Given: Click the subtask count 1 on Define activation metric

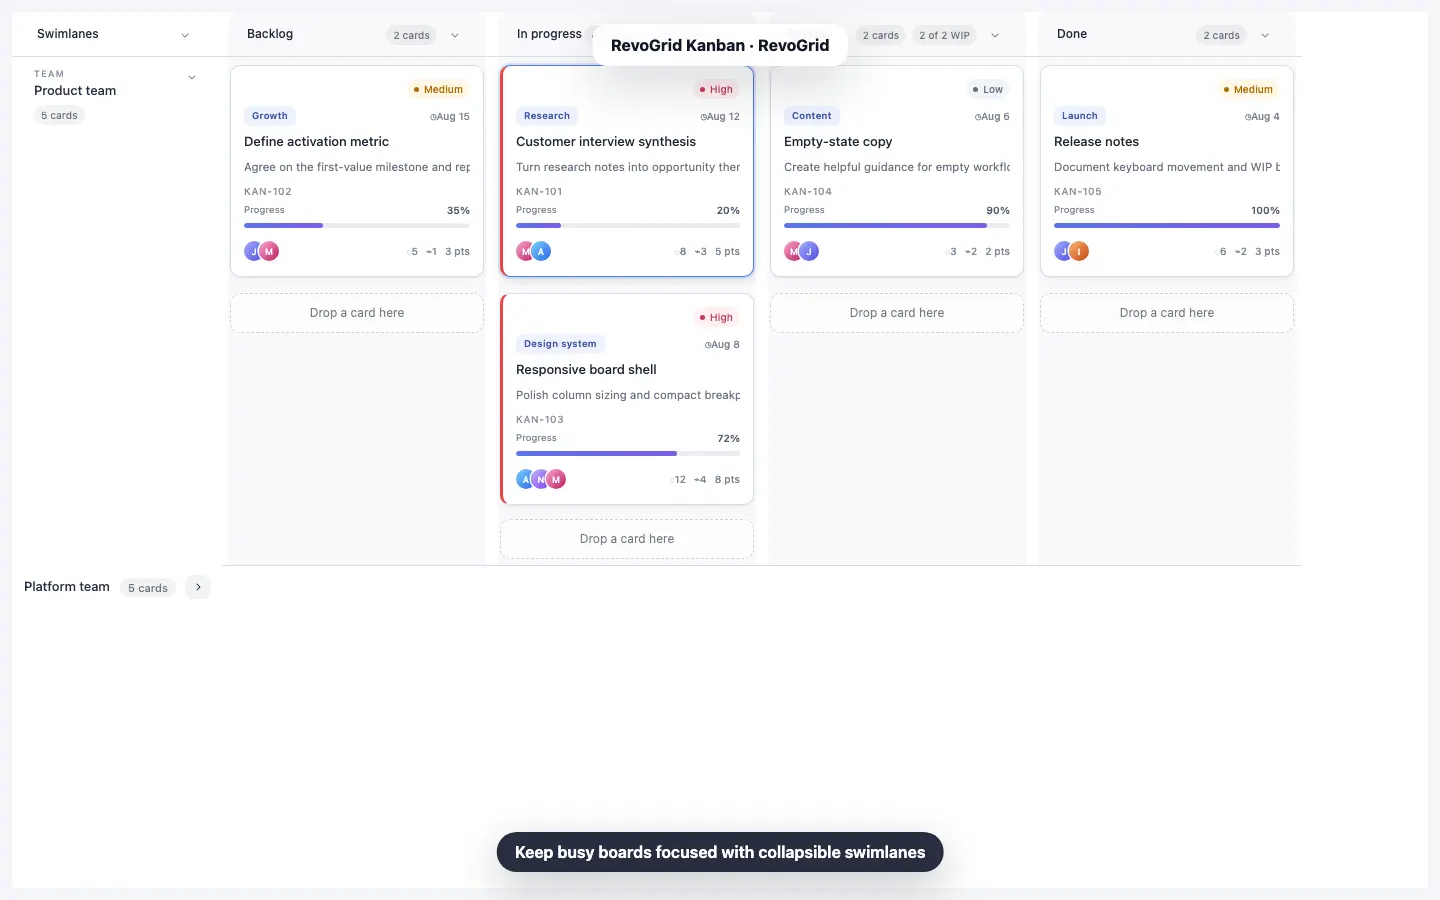Looking at the screenshot, I should click(431, 252).
